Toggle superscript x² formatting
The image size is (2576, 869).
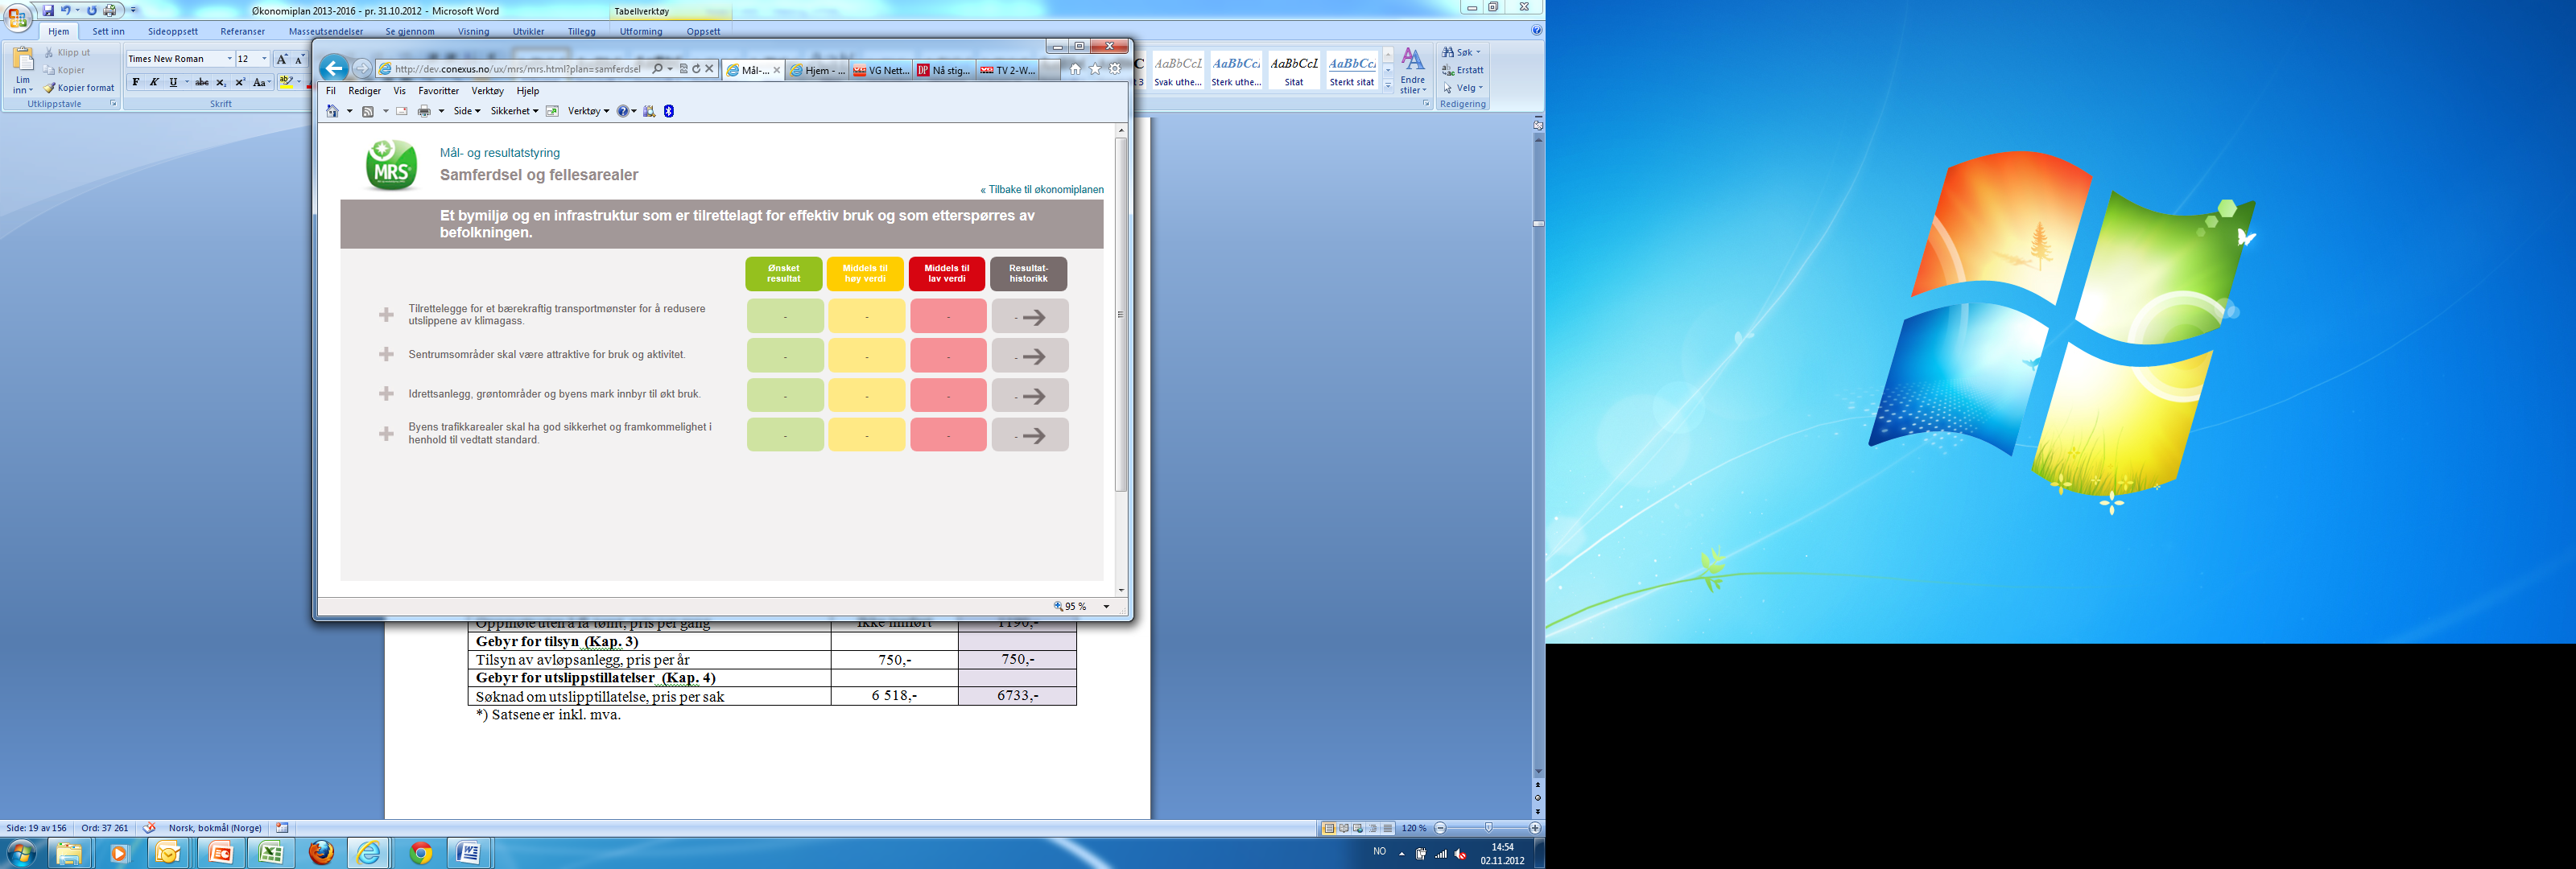click(240, 82)
